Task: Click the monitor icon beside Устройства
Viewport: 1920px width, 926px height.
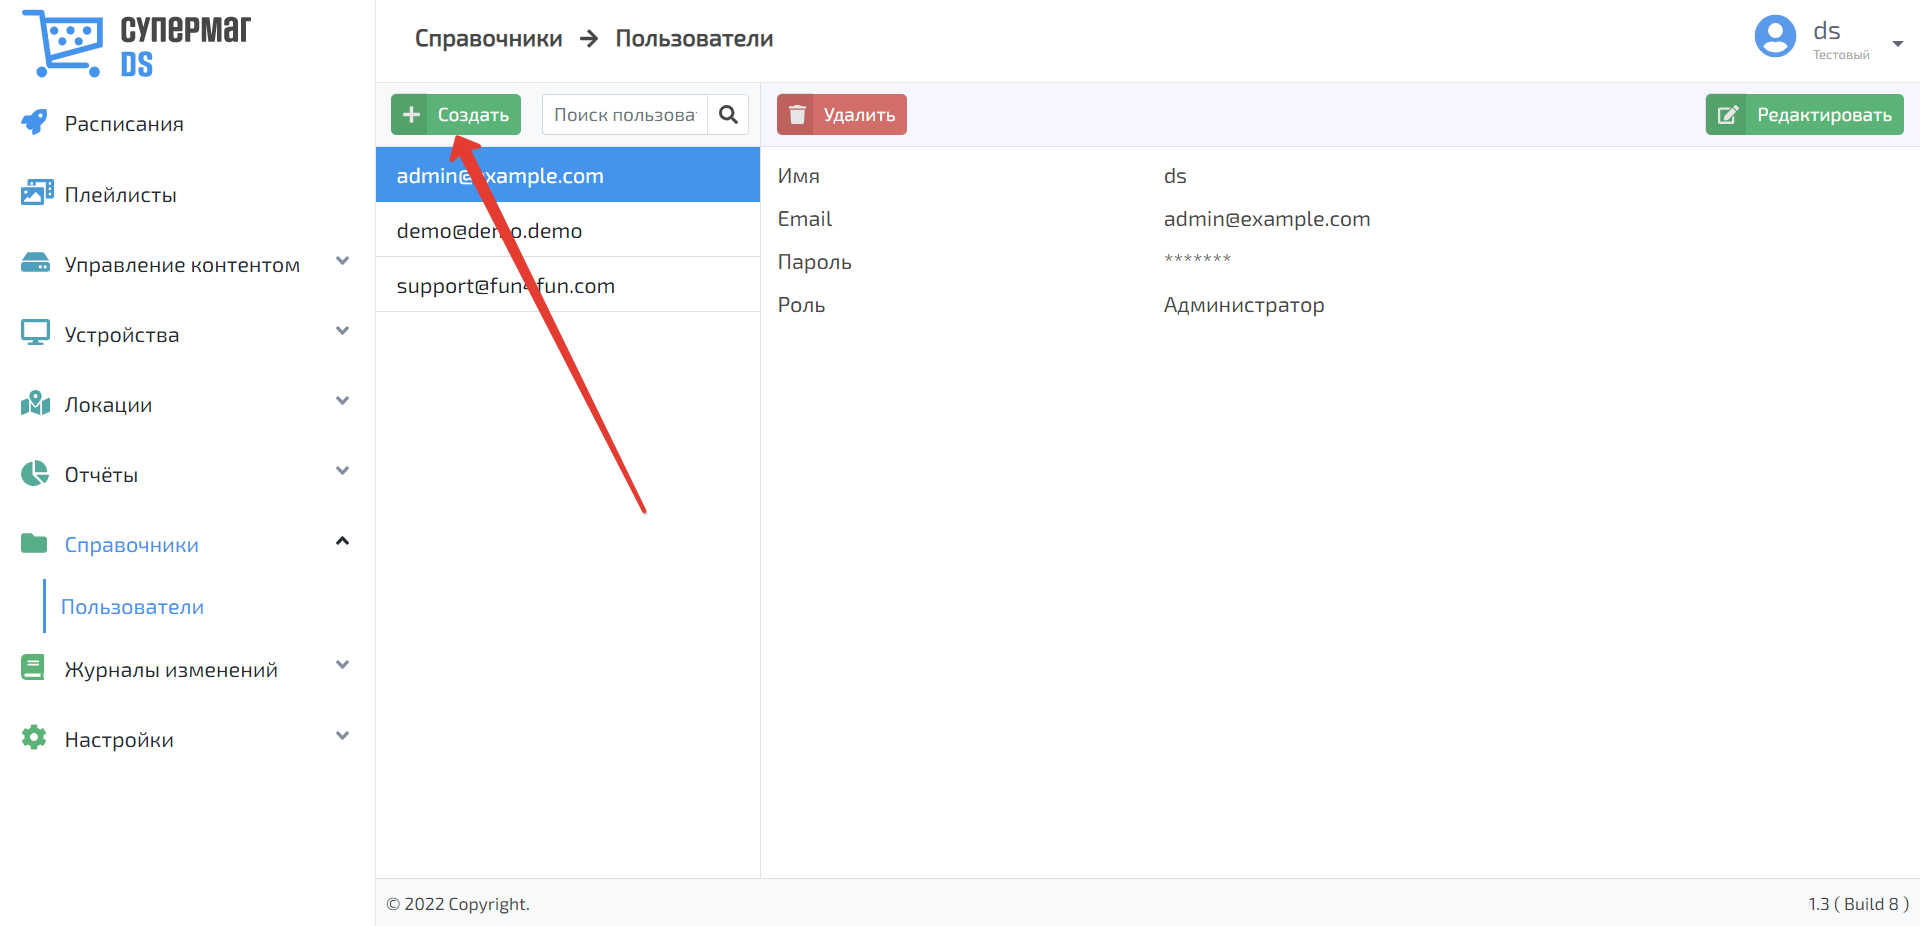Action: pos(35,333)
